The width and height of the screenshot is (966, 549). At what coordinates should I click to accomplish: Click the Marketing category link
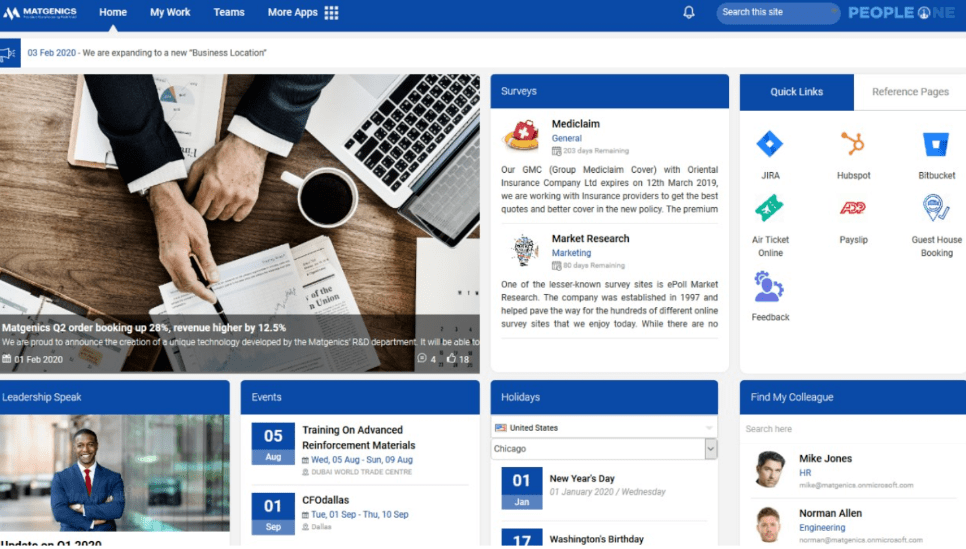(571, 253)
